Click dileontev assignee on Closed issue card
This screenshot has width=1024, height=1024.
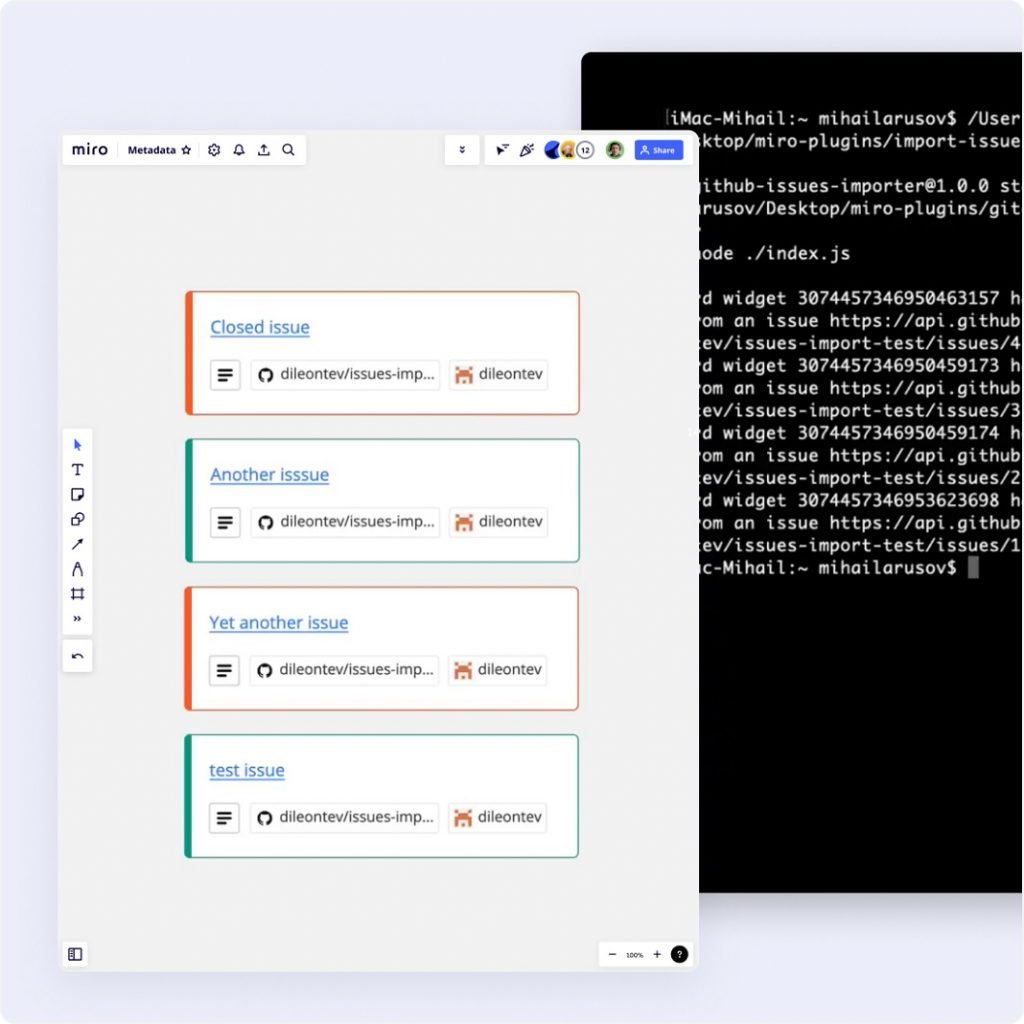498,375
